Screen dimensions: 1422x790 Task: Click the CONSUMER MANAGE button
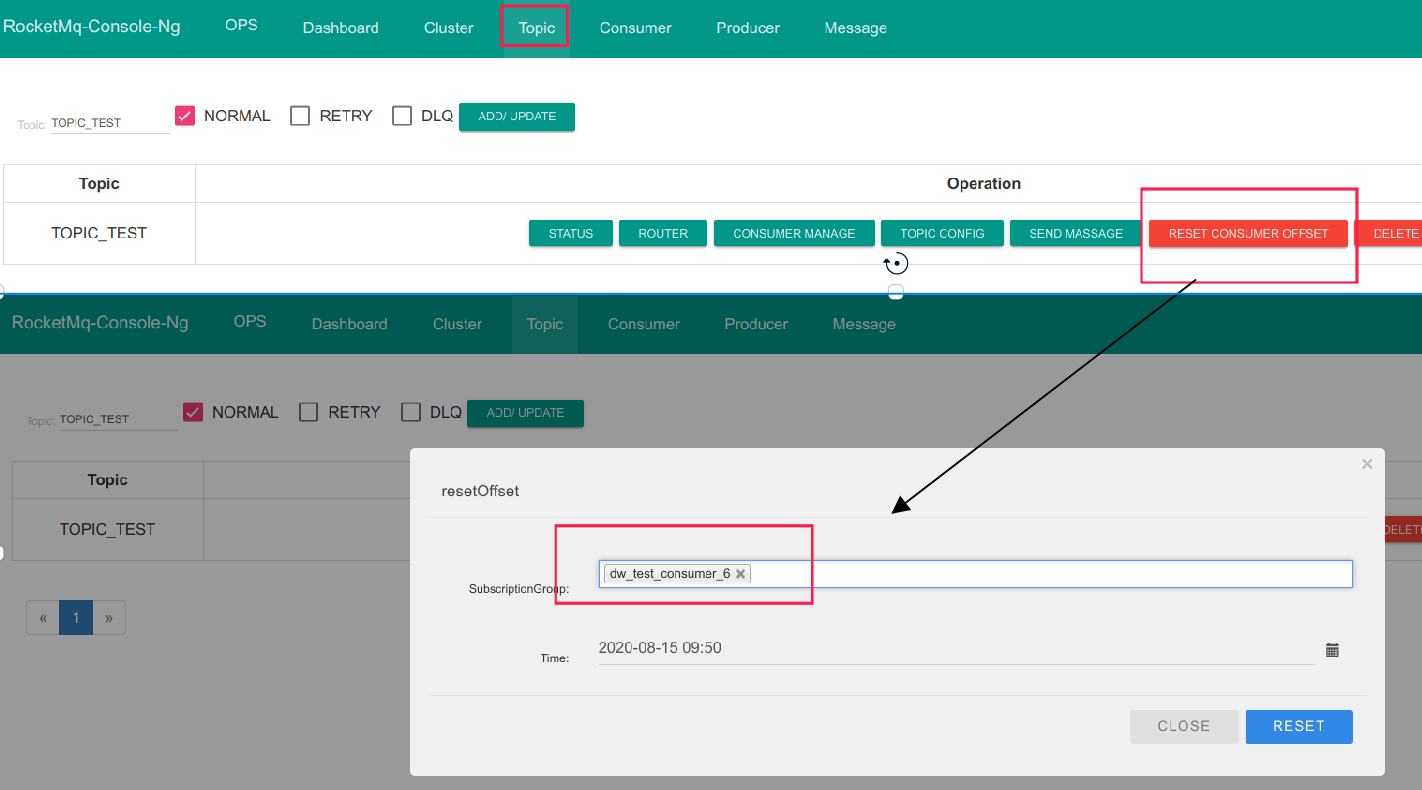[x=794, y=233]
